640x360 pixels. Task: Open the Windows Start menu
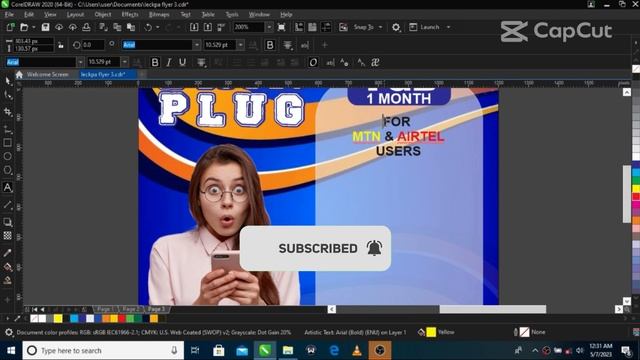[x=11, y=350]
